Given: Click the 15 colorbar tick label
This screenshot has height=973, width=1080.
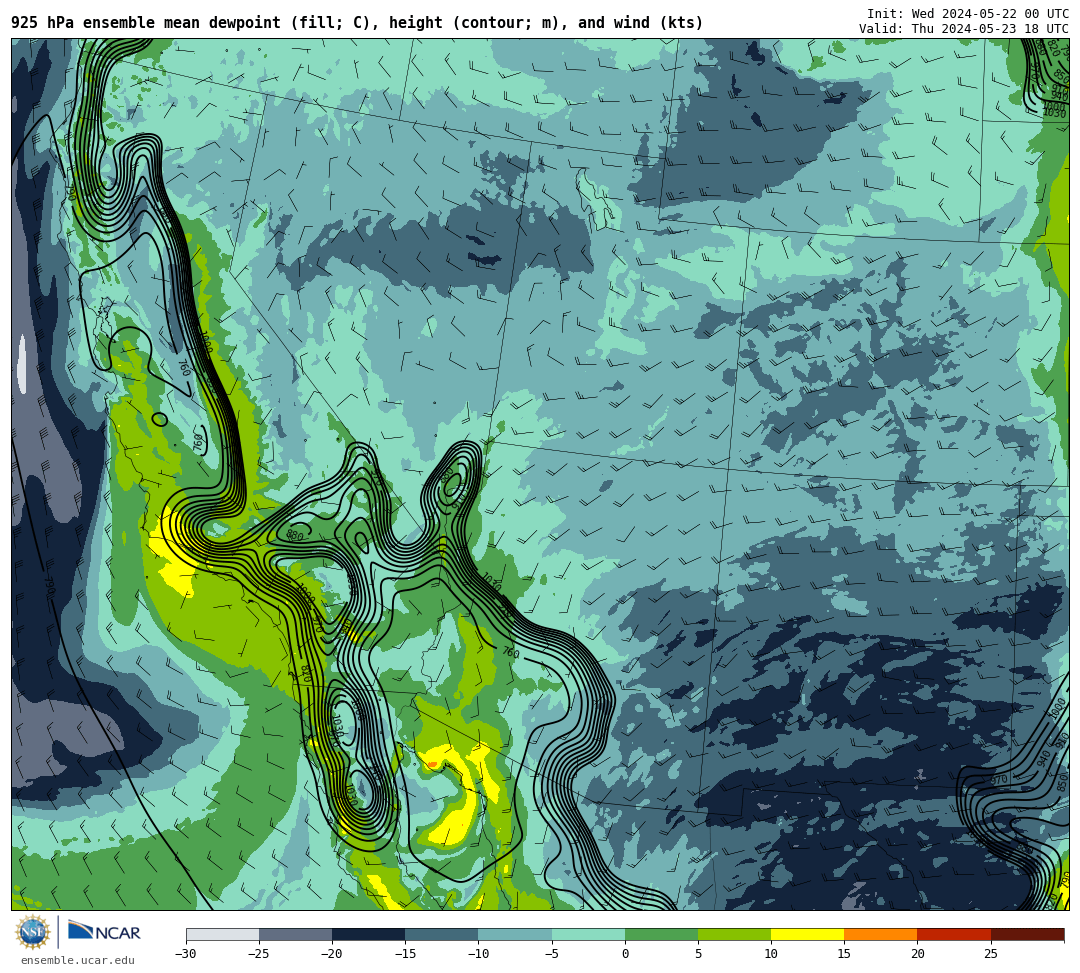Looking at the screenshot, I should pyautogui.click(x=844, y=954).
